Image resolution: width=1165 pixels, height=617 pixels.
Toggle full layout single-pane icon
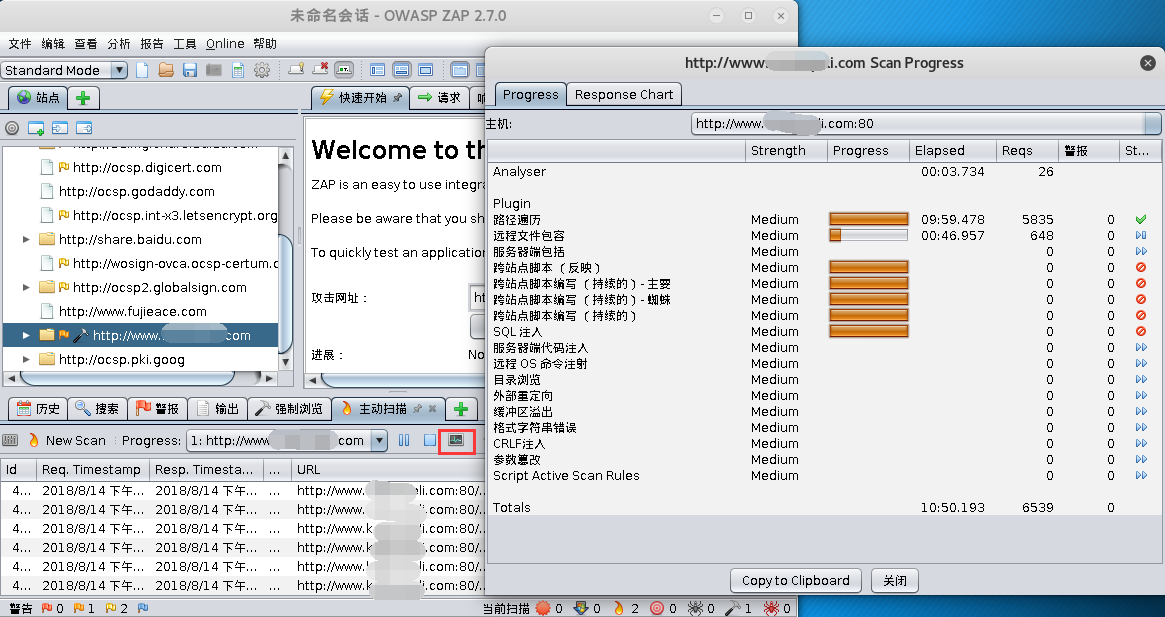426,70
